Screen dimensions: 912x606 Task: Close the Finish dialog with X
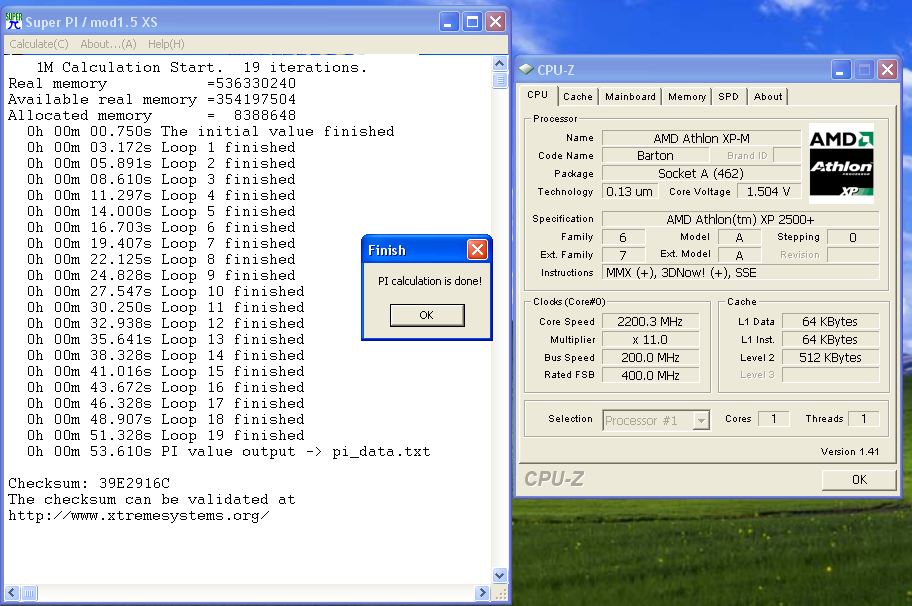[x=478, y=250]
